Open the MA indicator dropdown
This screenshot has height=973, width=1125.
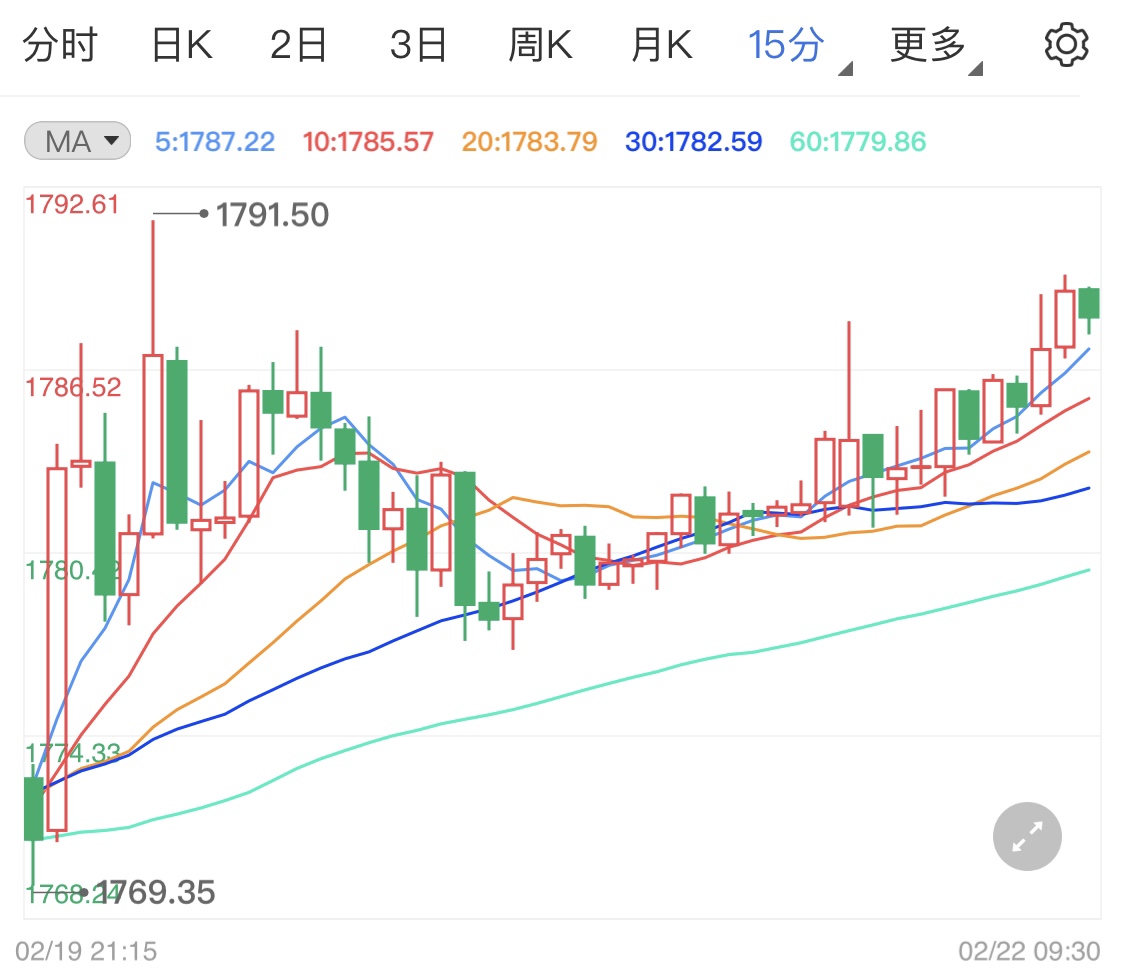tap(77, 141)
